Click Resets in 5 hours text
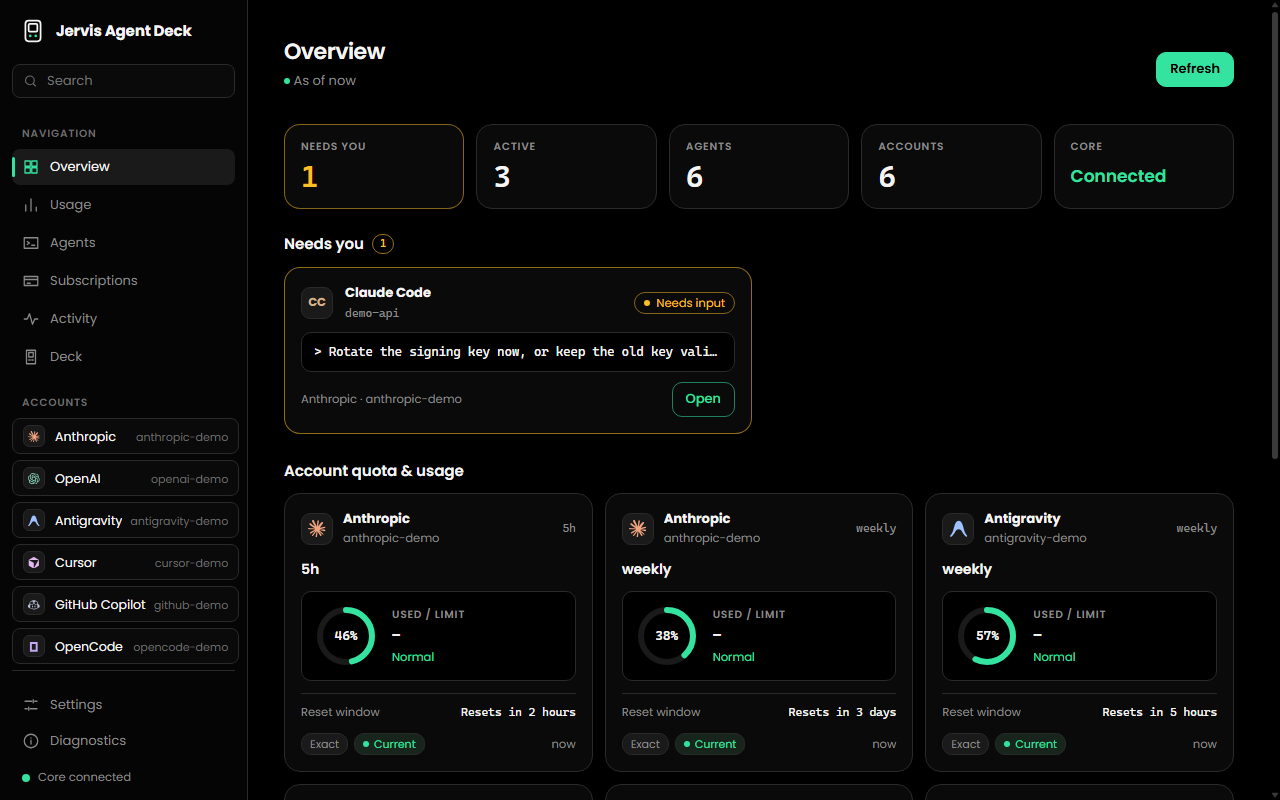This screenshot has width=1280, height=800. (x=1160, y=712)
